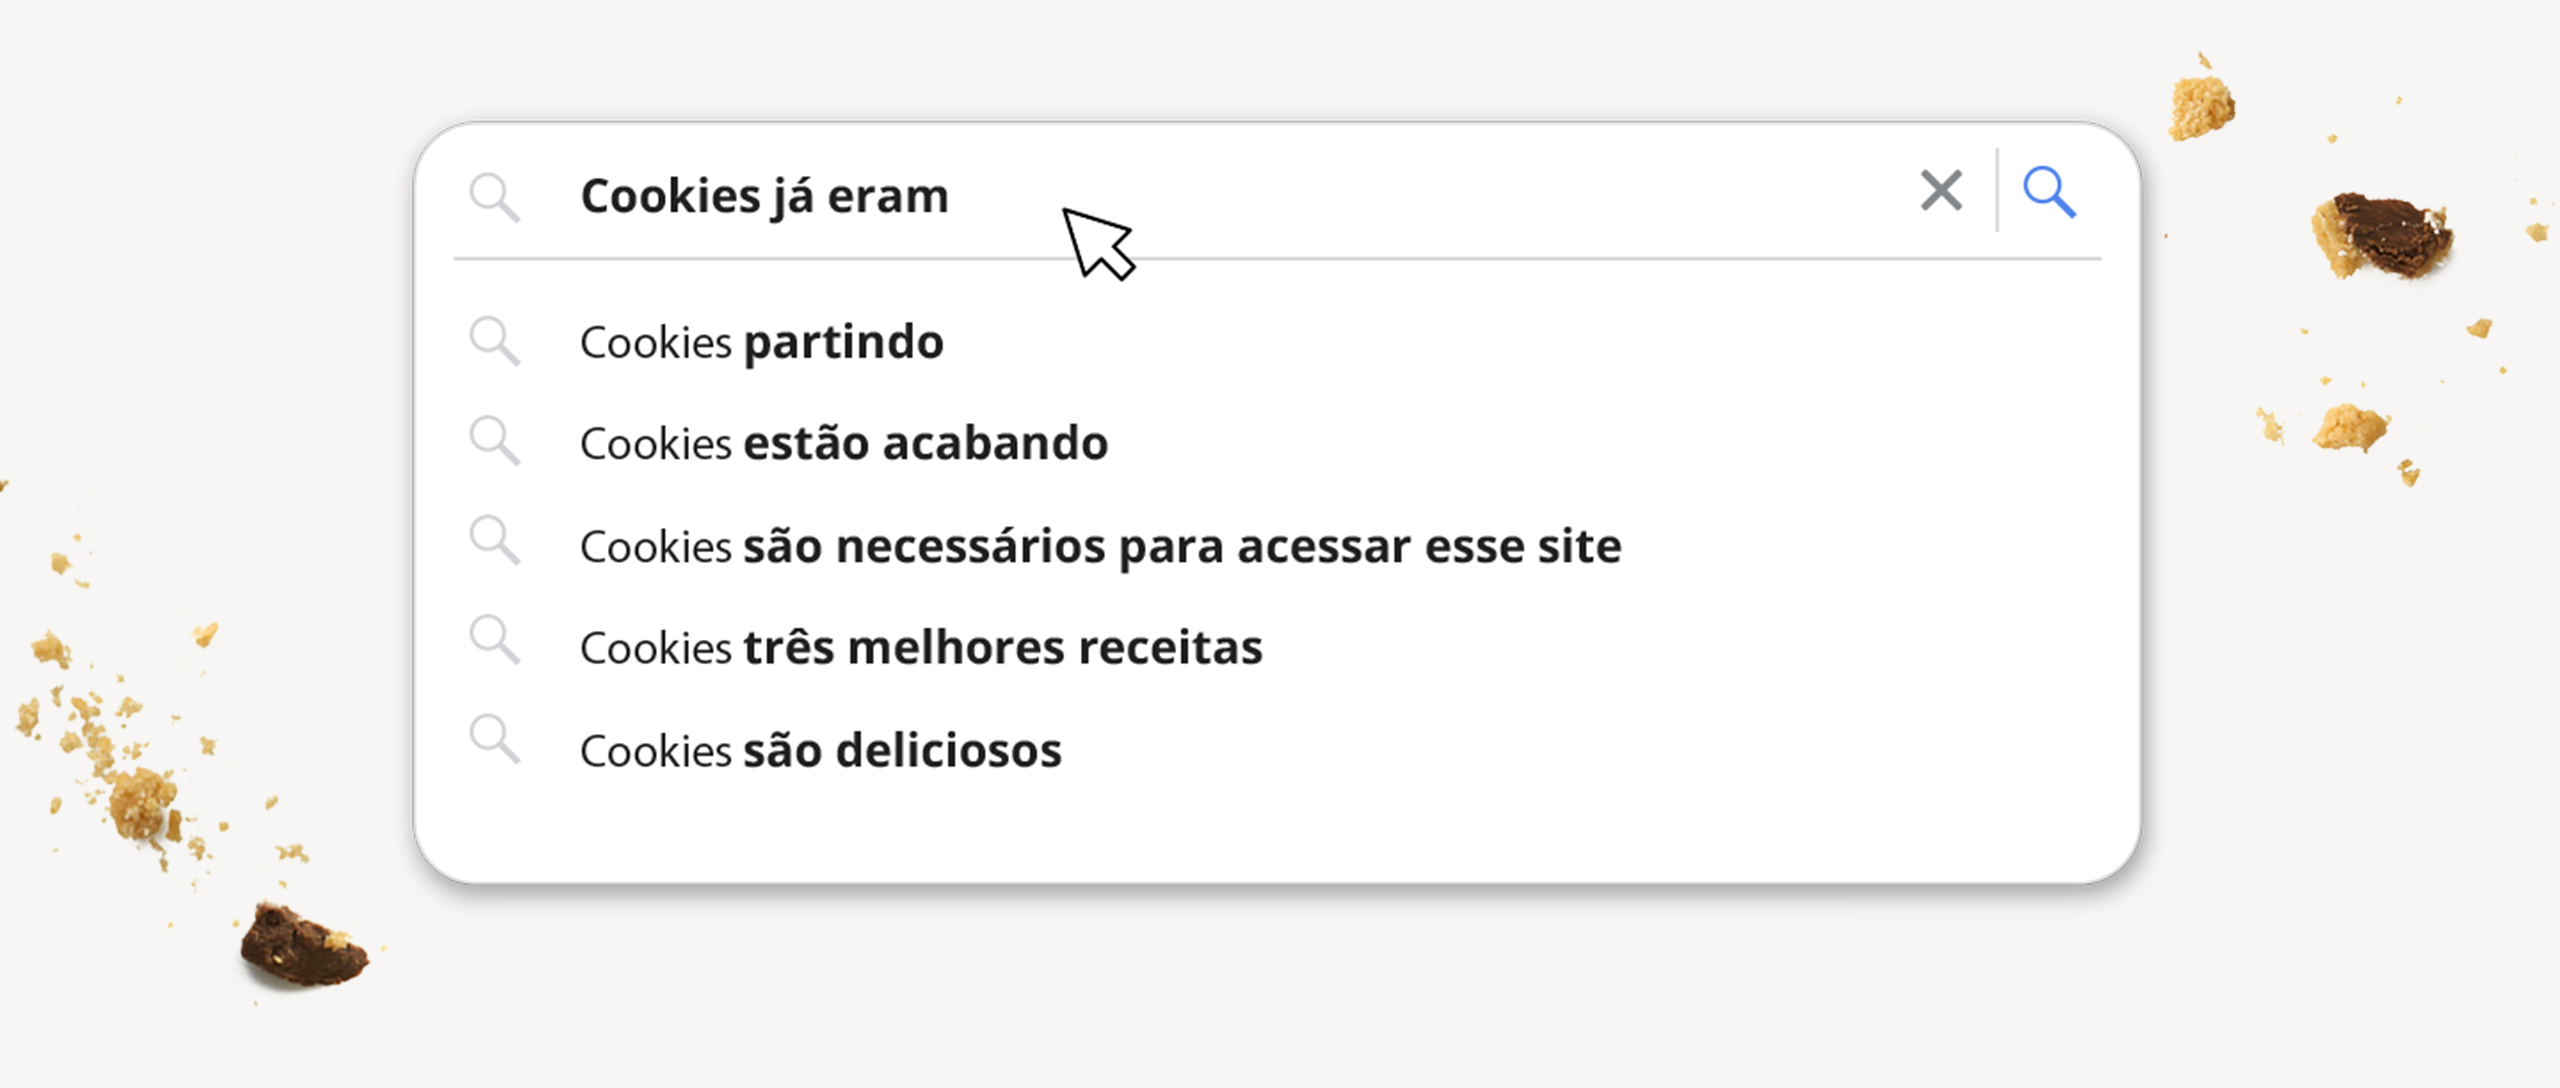Click the golden crumb at middle right

(2349, 427)
